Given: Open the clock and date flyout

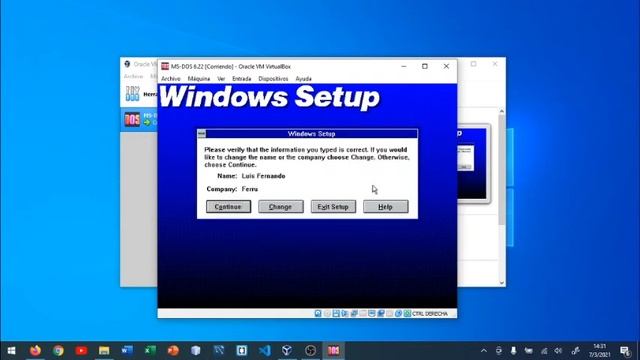Looking at the screenshot, I should coord(600,351).
